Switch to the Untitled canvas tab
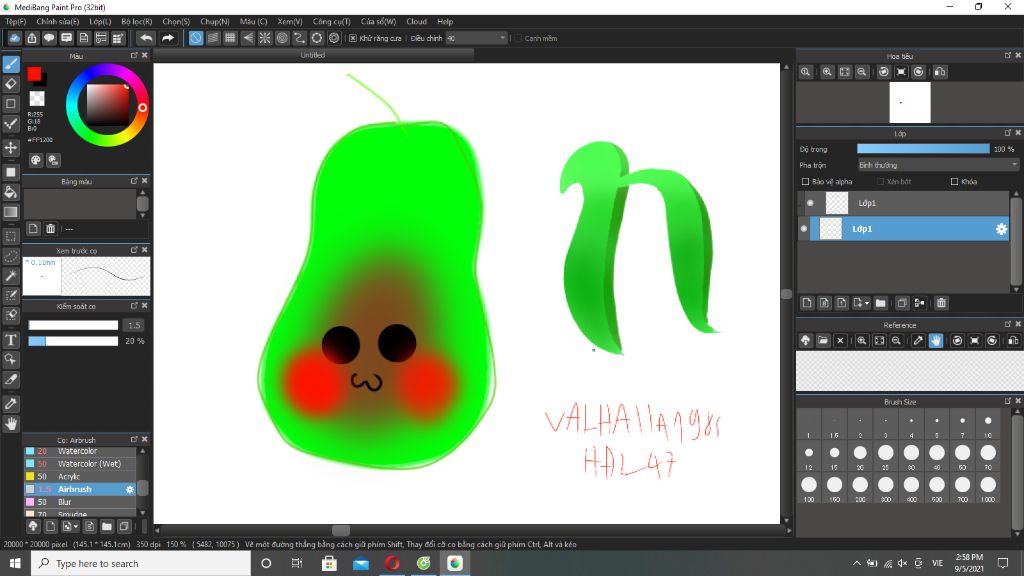 [313, 56]
